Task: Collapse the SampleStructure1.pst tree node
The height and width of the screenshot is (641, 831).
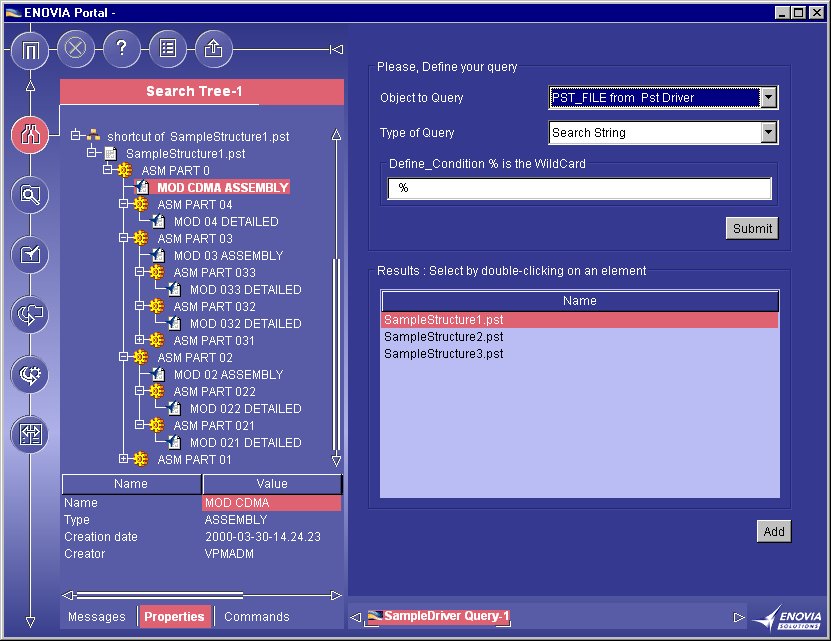Action: click(x=92, y=153)
